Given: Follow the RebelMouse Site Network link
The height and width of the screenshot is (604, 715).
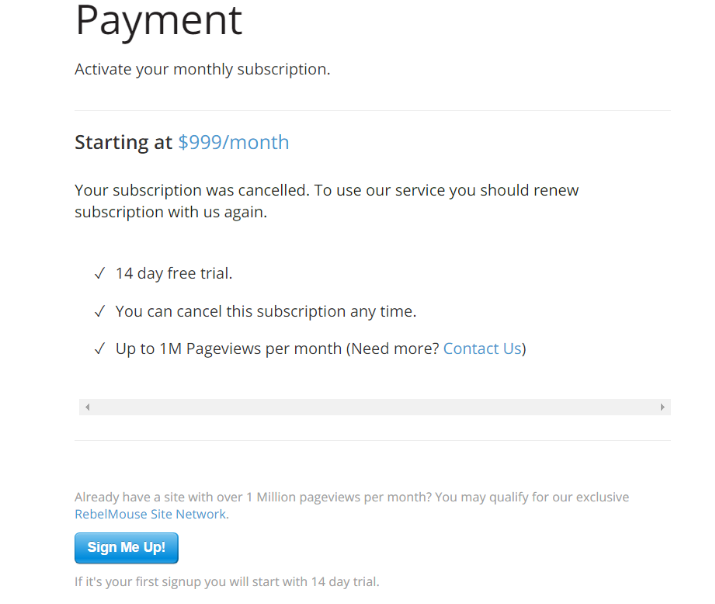Looking at the screenshot, I should click(151, 514).
